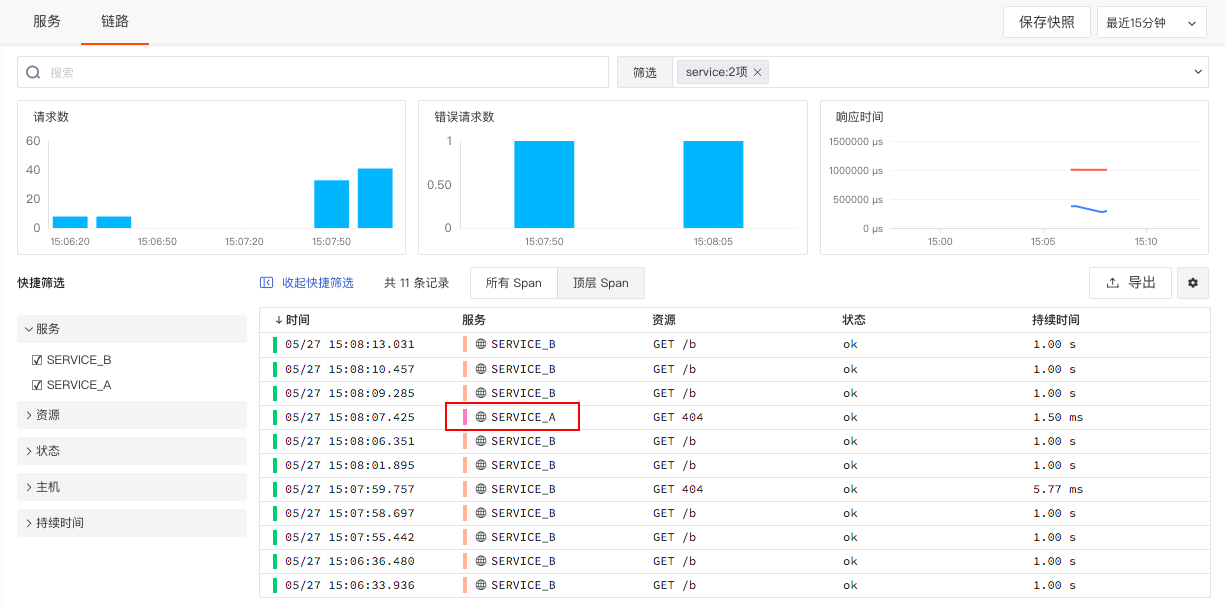The height and width of the screenshot is (610, 1225).
Task: Expand the 资源 quick filter group
Action: click(x=132, y=415)
